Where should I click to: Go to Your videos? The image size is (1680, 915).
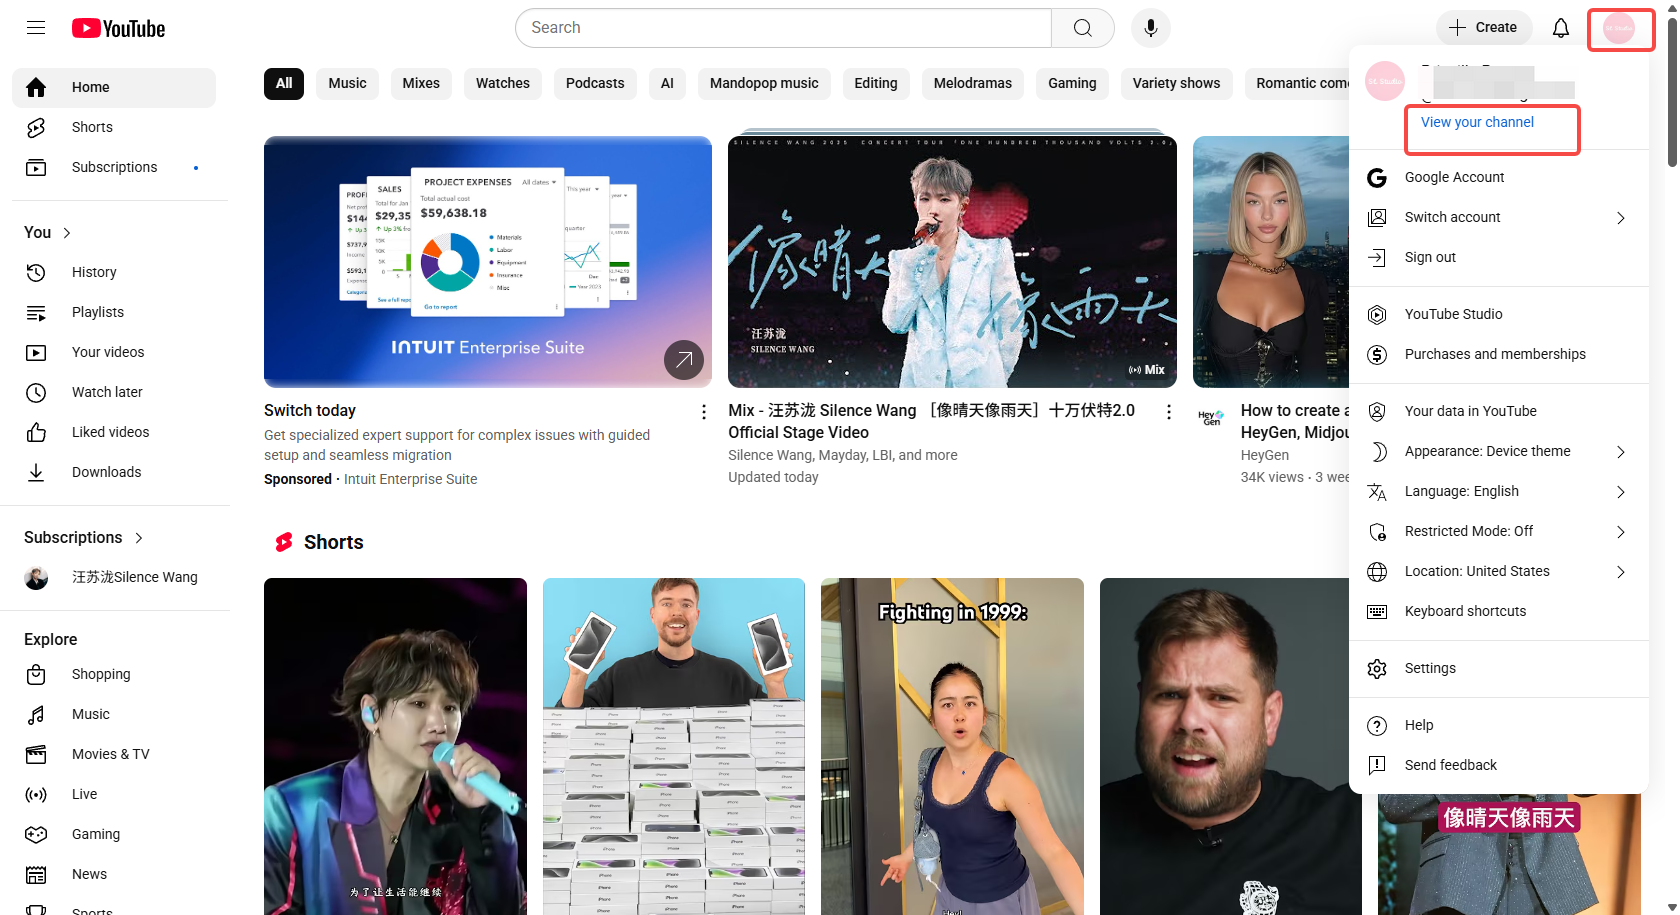114,352
